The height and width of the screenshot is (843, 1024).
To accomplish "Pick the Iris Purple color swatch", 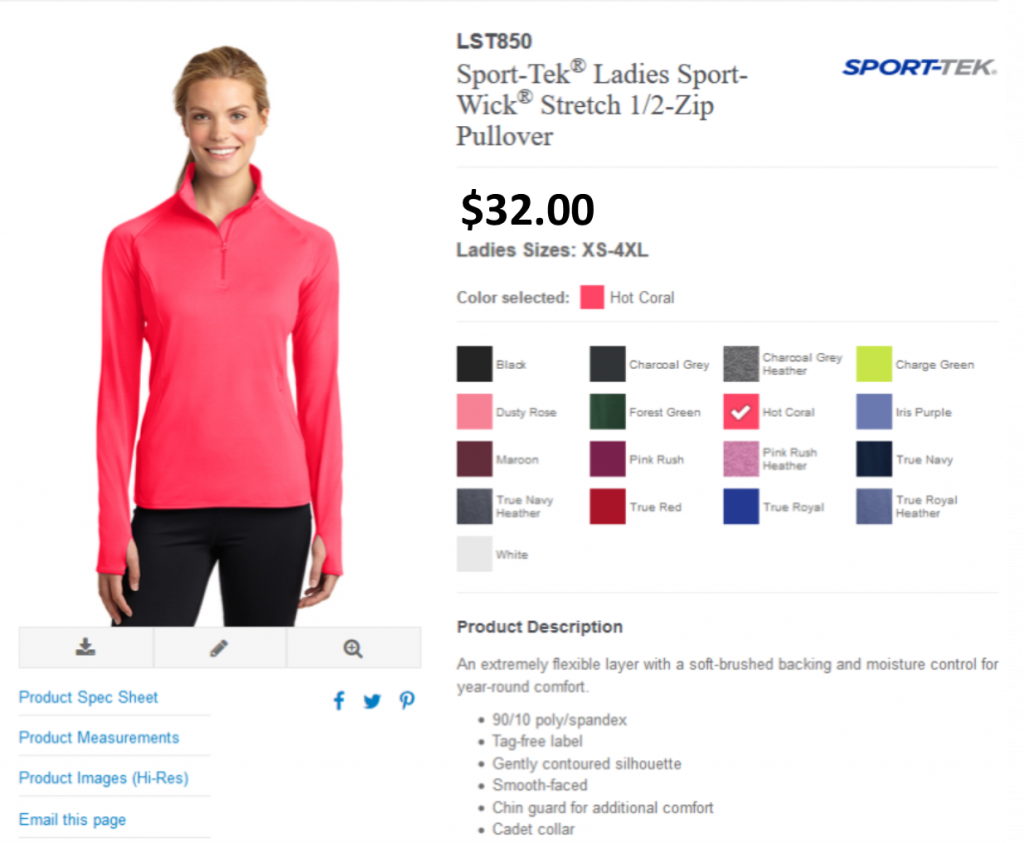I will click(x=874, y=411).
